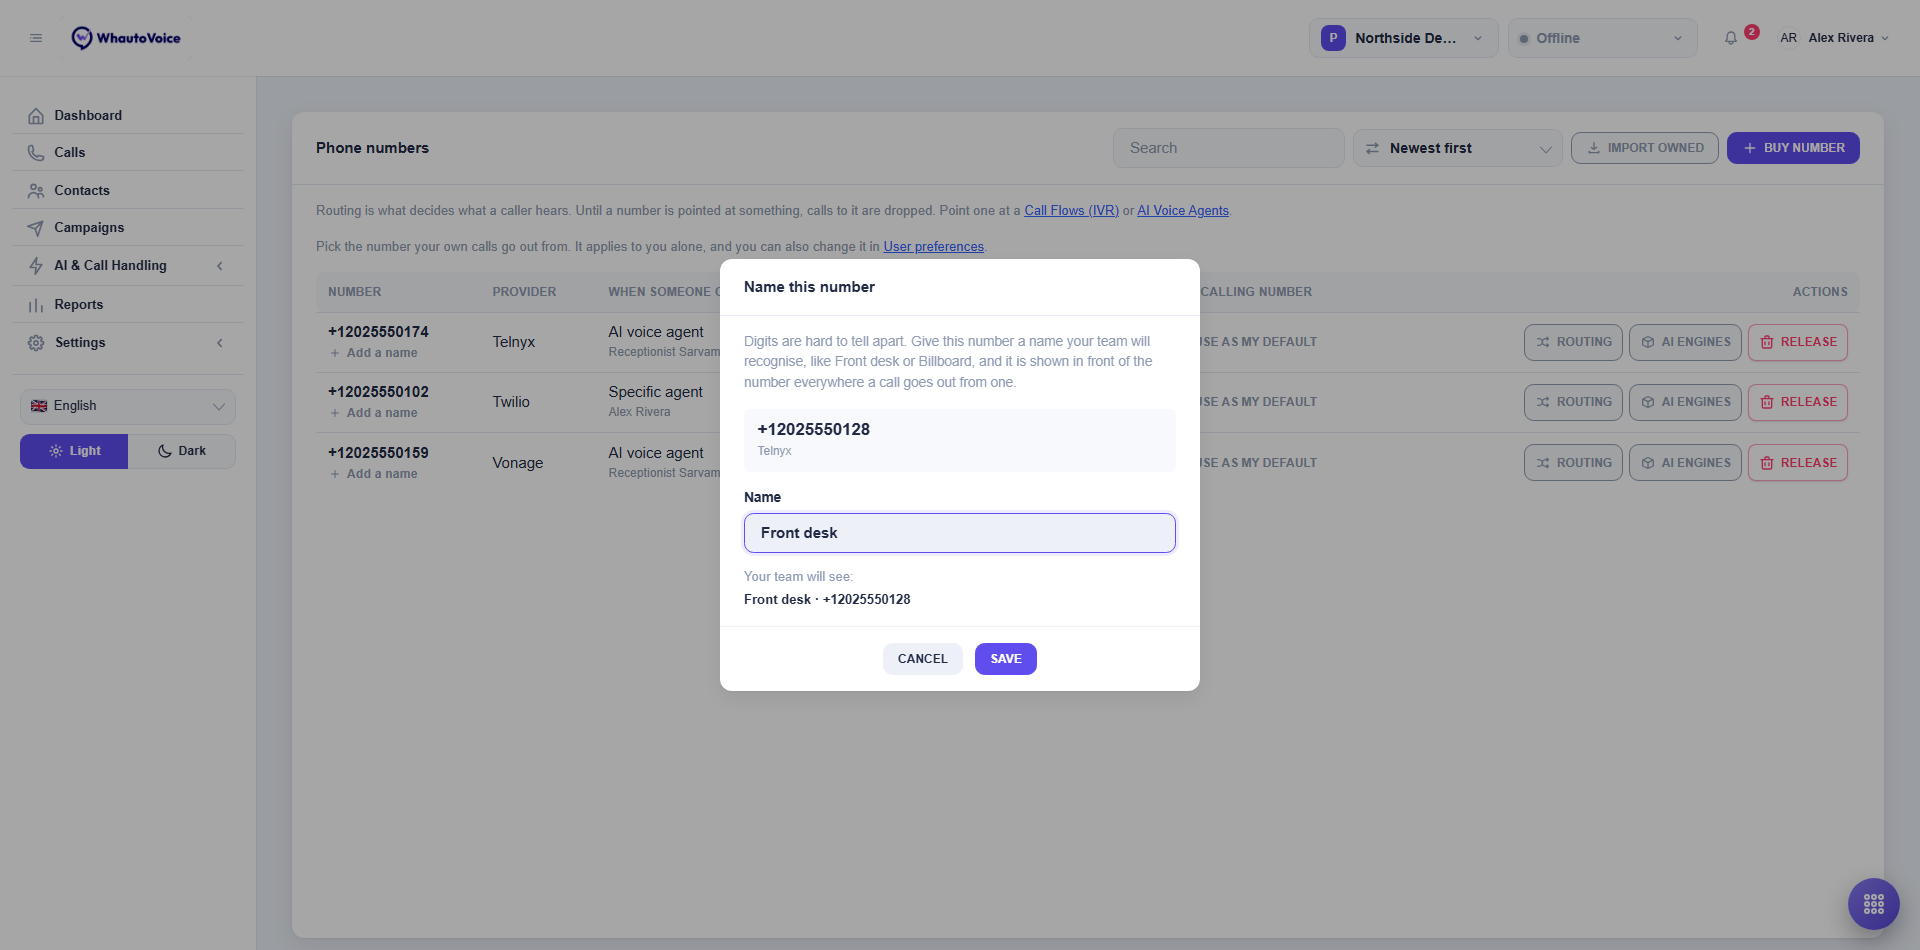Open notifications bell icon

(x=1731, y=38)
